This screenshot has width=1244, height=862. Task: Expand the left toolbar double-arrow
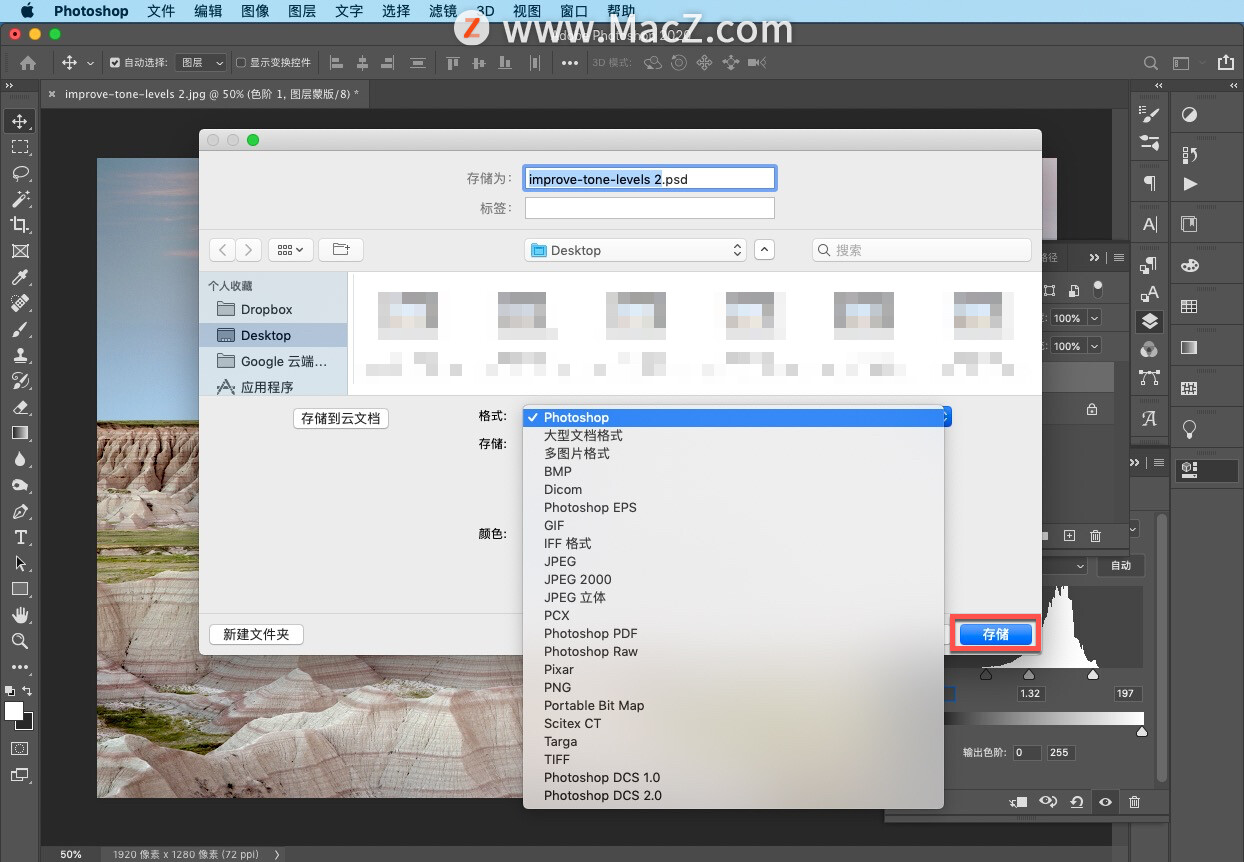pos(9,86)
